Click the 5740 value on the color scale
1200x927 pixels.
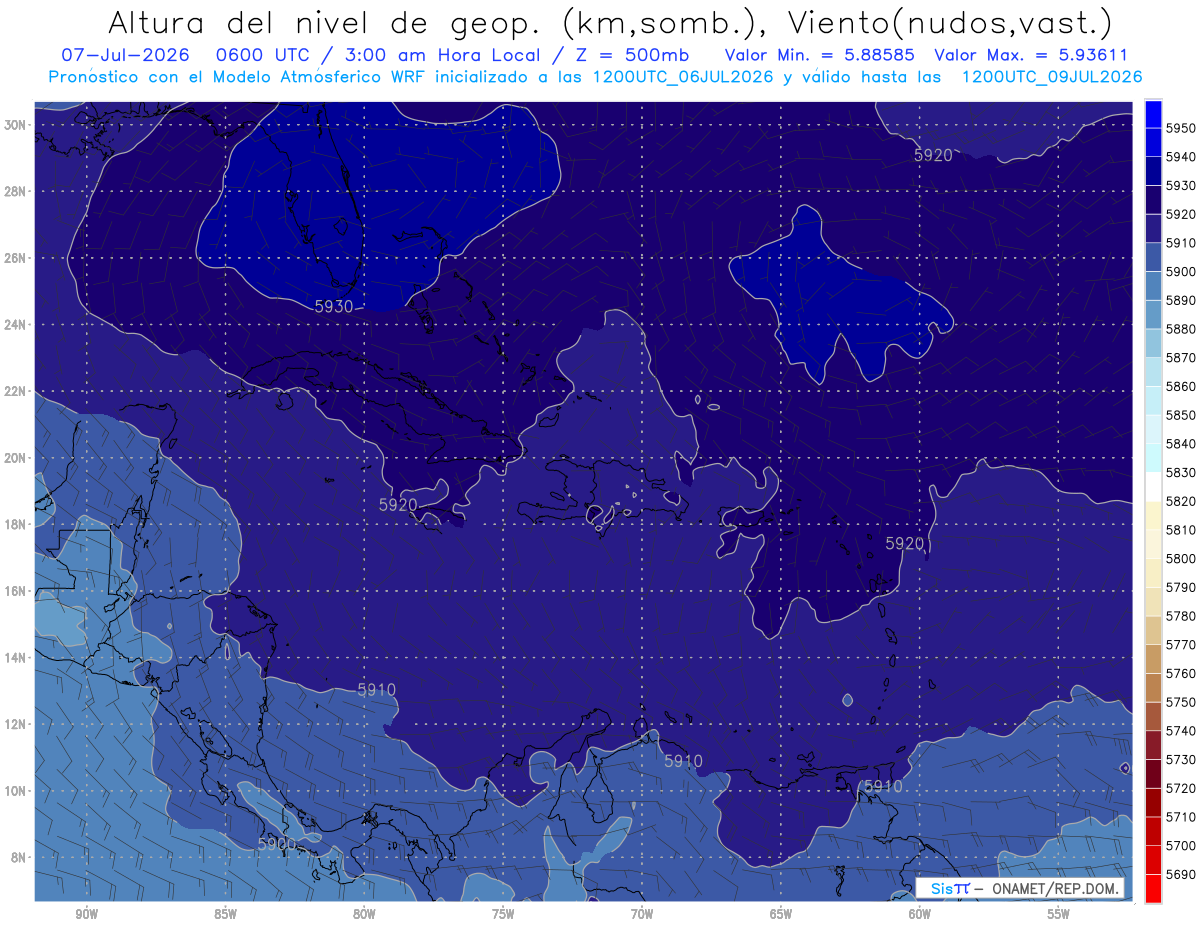tap(1181, 730)
